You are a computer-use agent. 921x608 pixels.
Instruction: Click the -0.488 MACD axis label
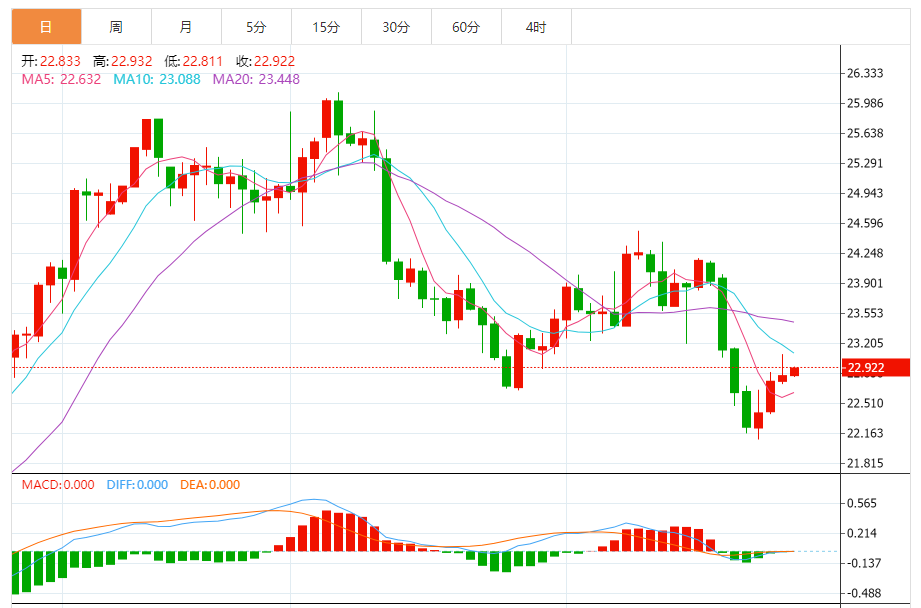click(863, 593)
